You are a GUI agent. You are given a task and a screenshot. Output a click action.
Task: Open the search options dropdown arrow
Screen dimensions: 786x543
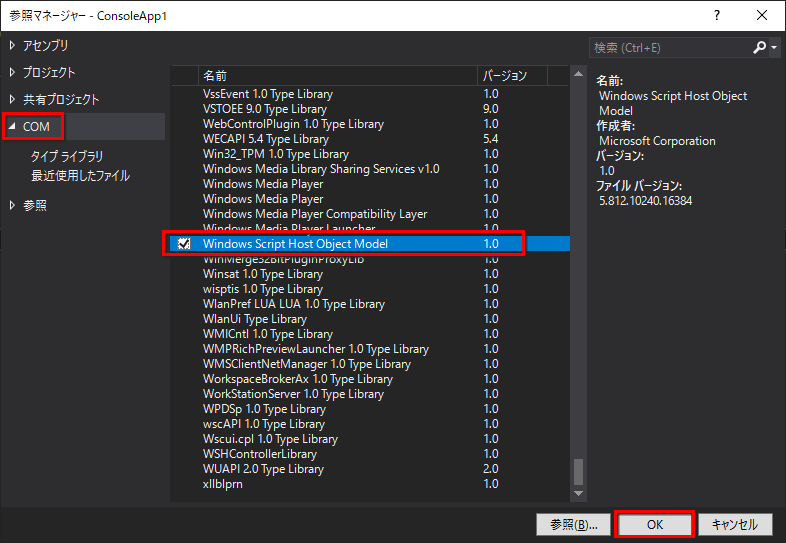pos(774,48)
